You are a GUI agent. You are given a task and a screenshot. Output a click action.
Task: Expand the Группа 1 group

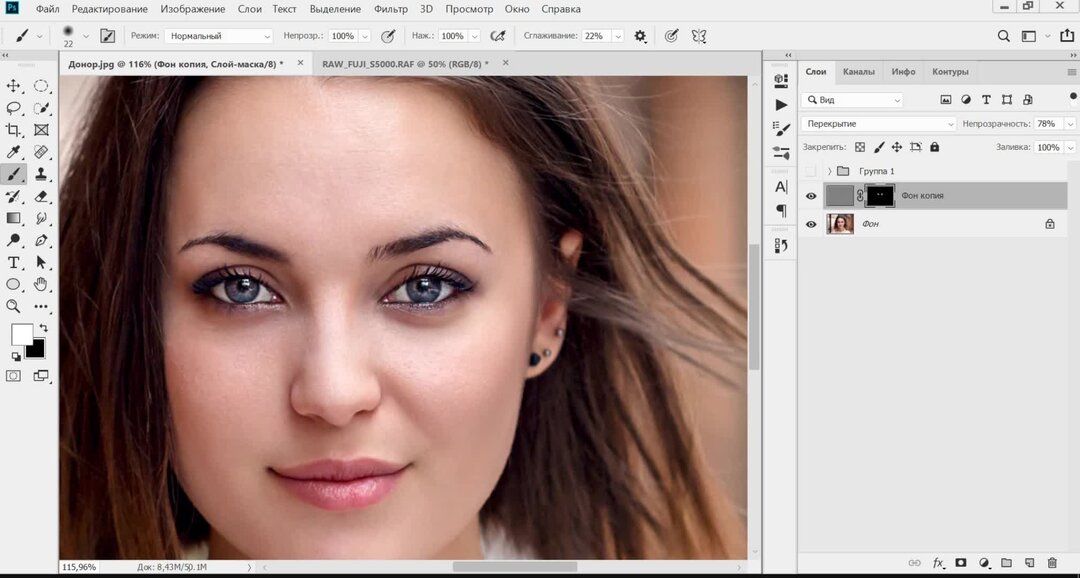coord(829,171)
